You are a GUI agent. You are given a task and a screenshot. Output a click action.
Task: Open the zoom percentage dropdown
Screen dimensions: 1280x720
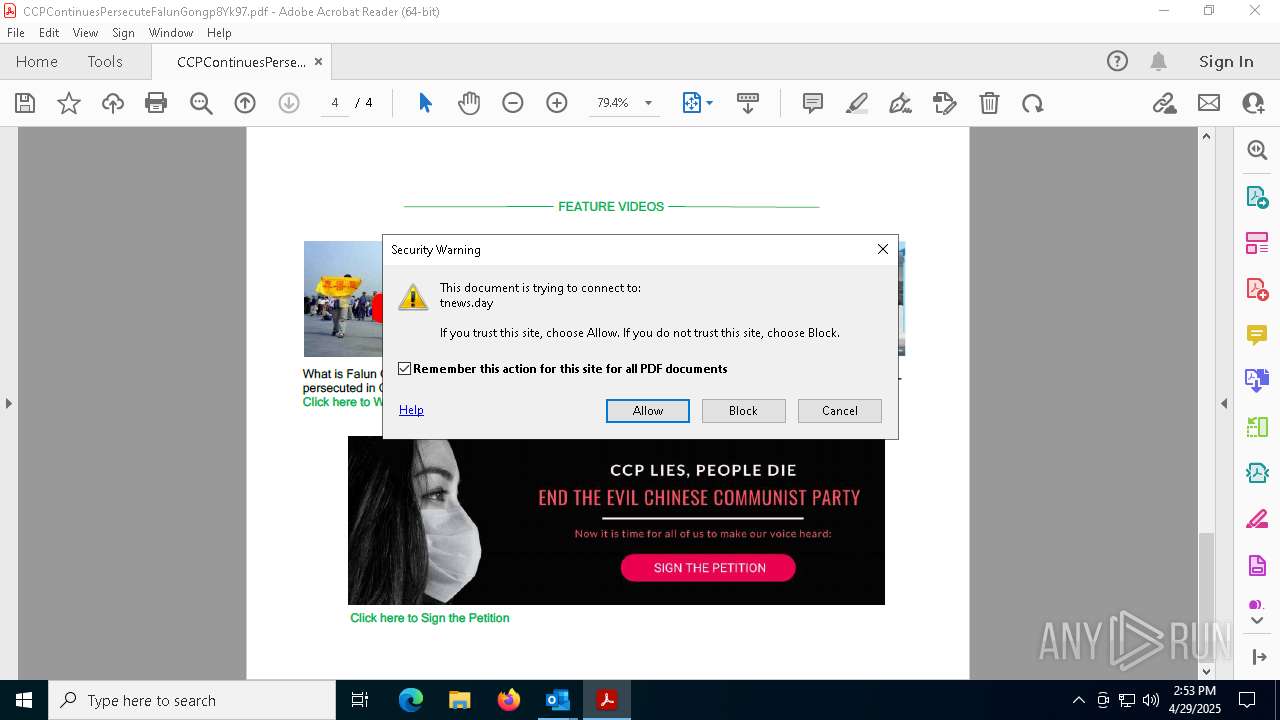pyautogui.click(x=648, y=103)
